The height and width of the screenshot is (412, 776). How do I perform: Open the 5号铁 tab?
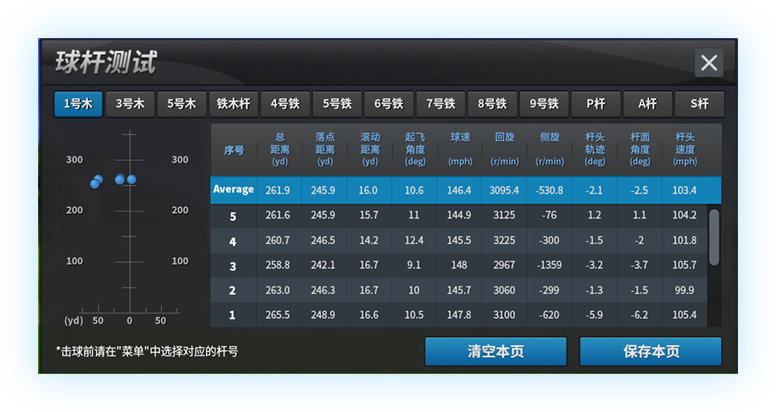(337, 104)
